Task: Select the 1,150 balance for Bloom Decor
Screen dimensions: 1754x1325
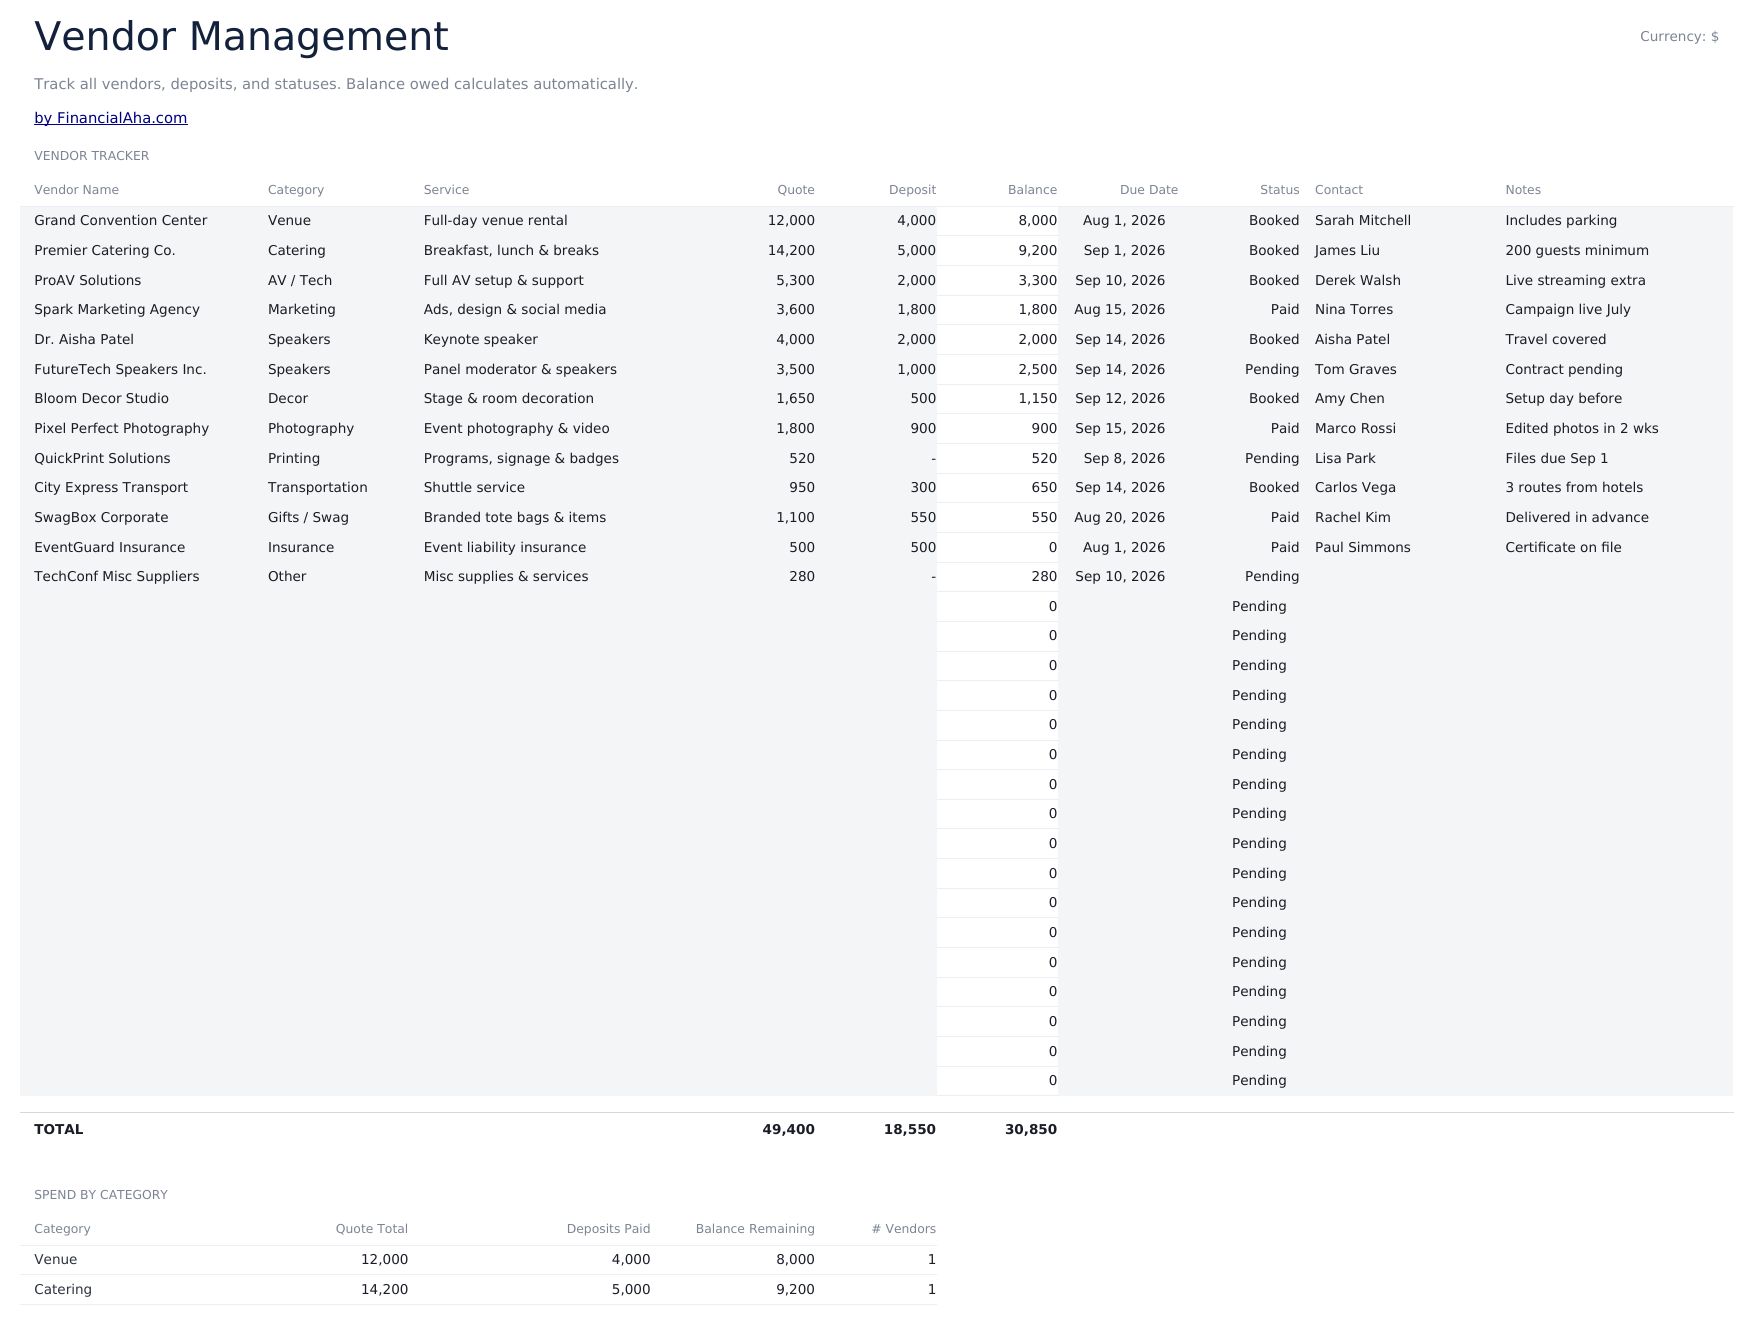Action: point(1038,399)
